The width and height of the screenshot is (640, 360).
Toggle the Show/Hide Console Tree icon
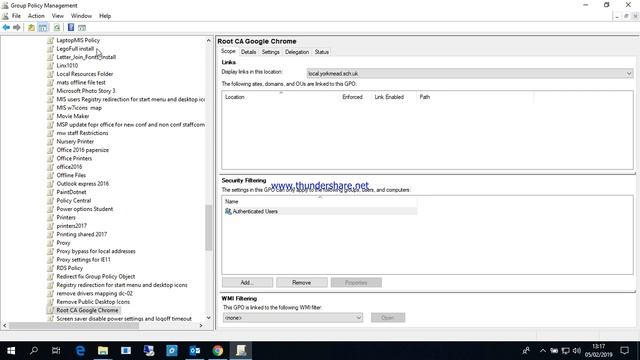click(42, 27)
